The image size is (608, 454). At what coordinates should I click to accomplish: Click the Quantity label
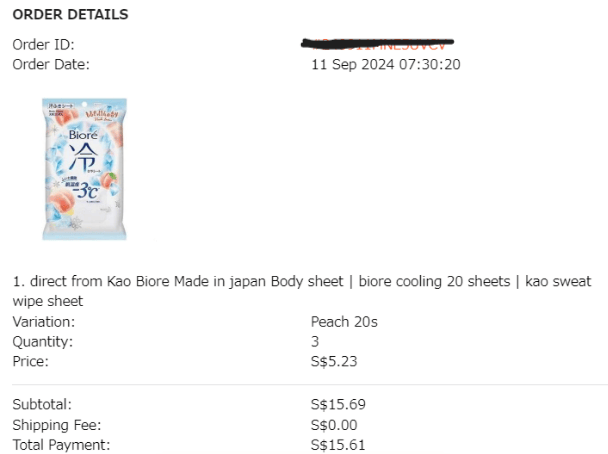[42, 341]
